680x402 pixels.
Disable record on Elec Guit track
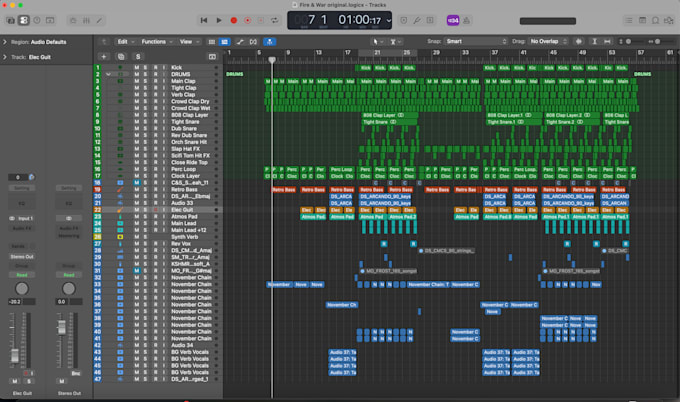[x=155, y=210]
